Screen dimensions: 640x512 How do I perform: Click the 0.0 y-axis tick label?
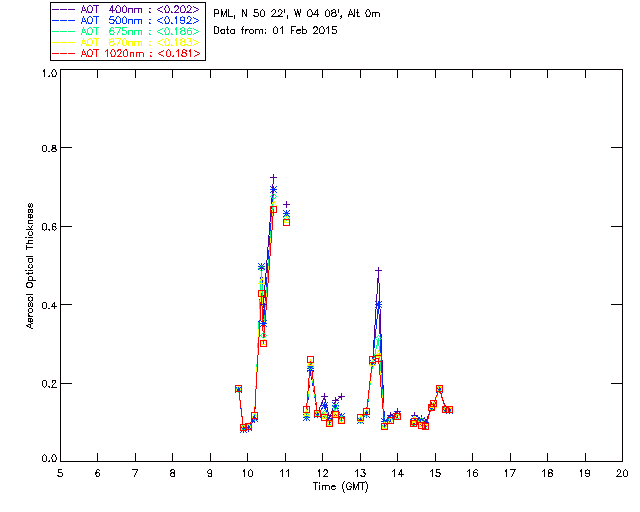49,459
